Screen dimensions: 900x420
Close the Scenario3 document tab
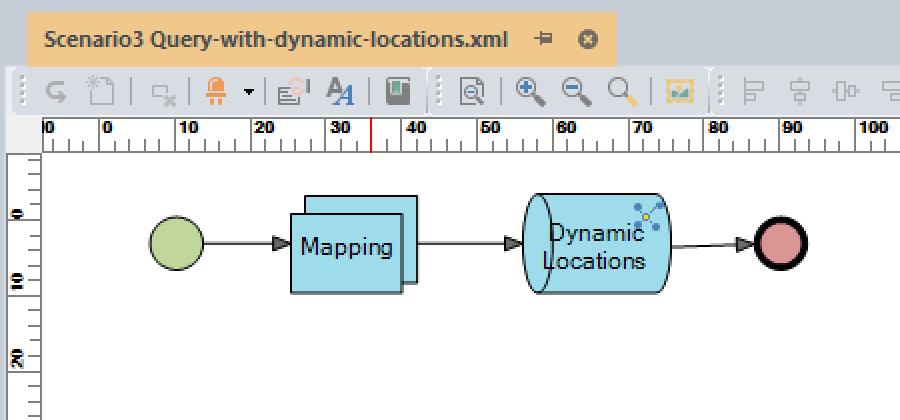(x=588, y=40)
